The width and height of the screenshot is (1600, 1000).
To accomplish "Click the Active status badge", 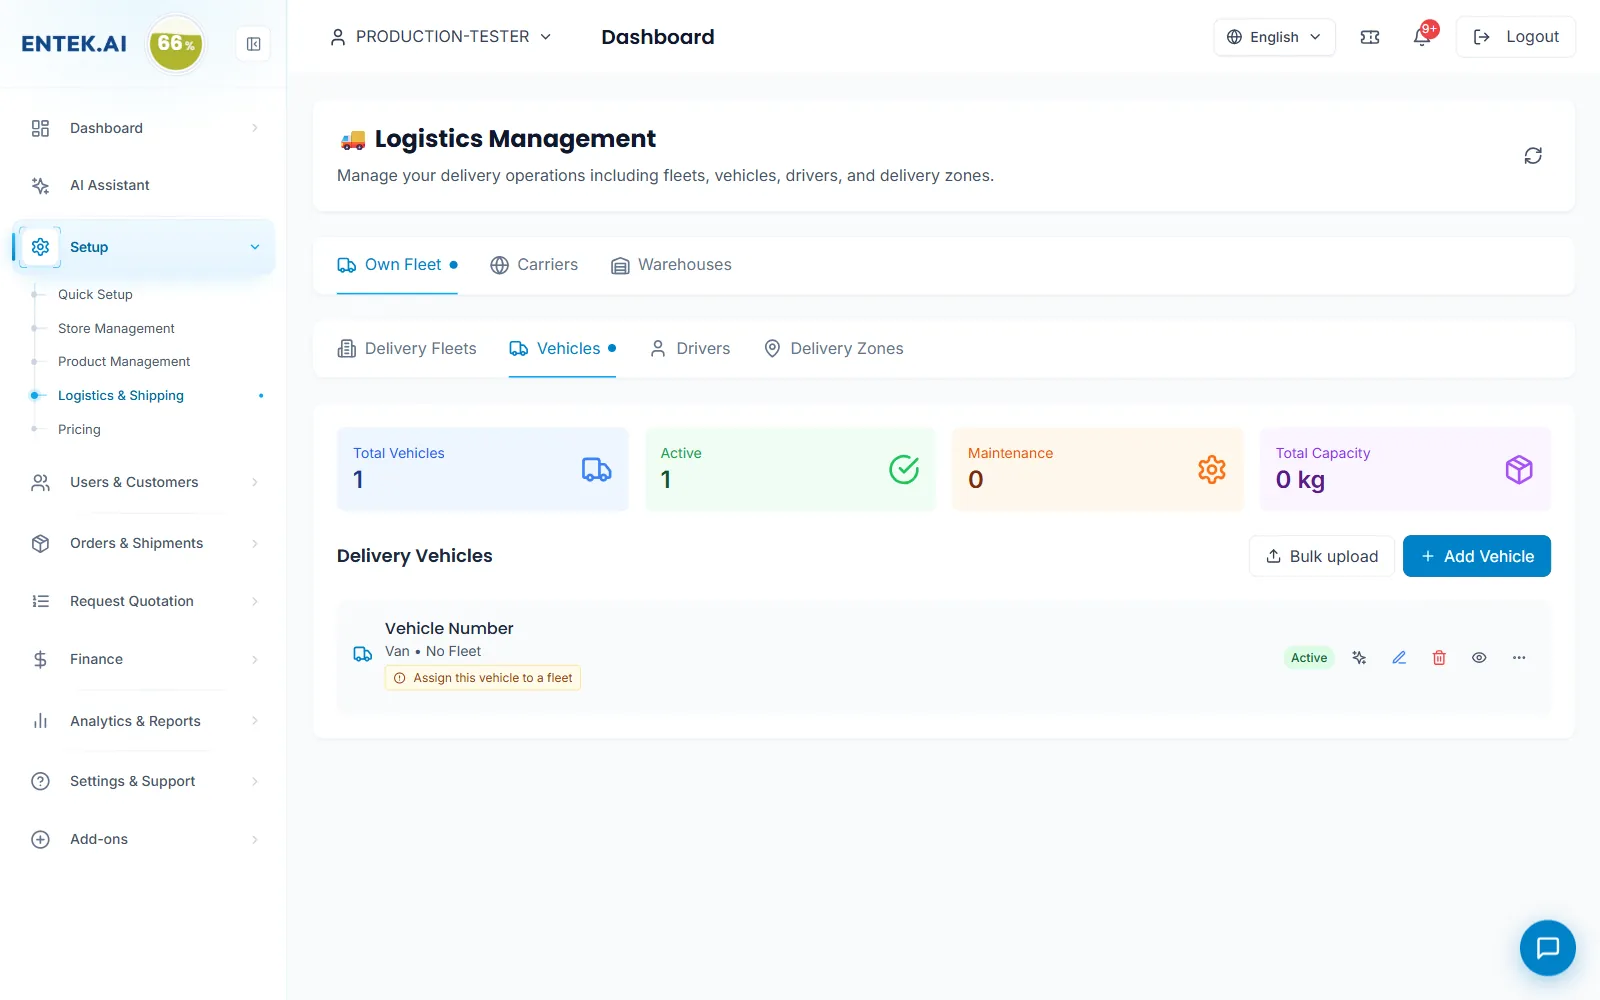I will (1309, 658).
